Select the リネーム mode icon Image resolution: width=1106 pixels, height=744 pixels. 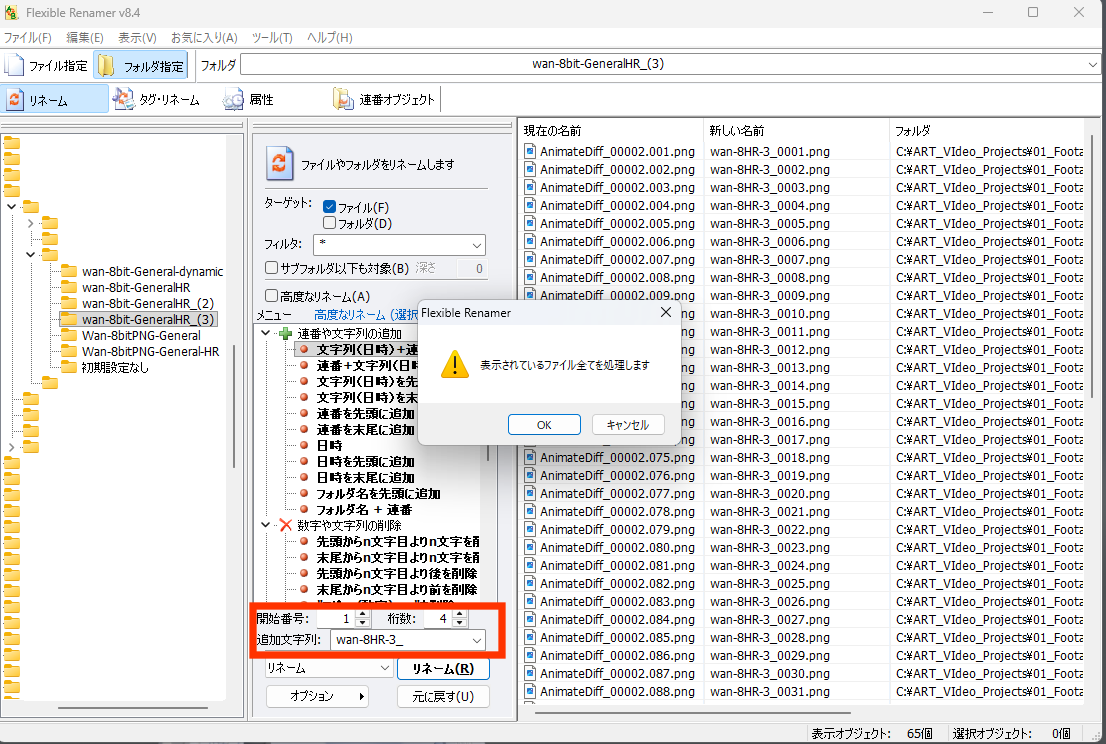(x=16, y=99)
